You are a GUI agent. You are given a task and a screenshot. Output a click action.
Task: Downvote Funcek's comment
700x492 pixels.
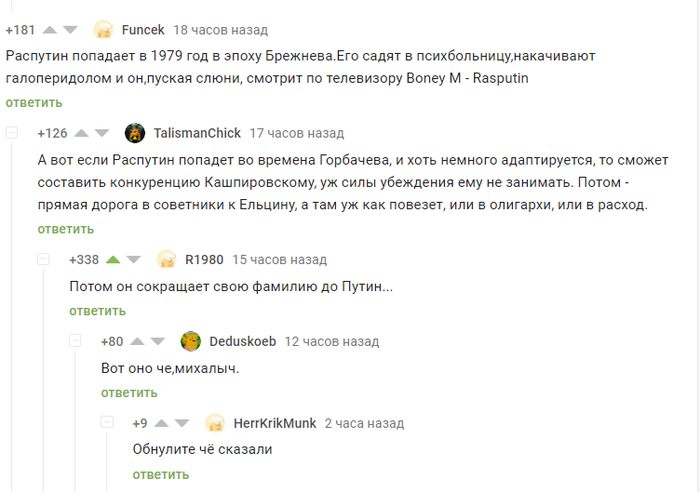[x=70, y=30]
